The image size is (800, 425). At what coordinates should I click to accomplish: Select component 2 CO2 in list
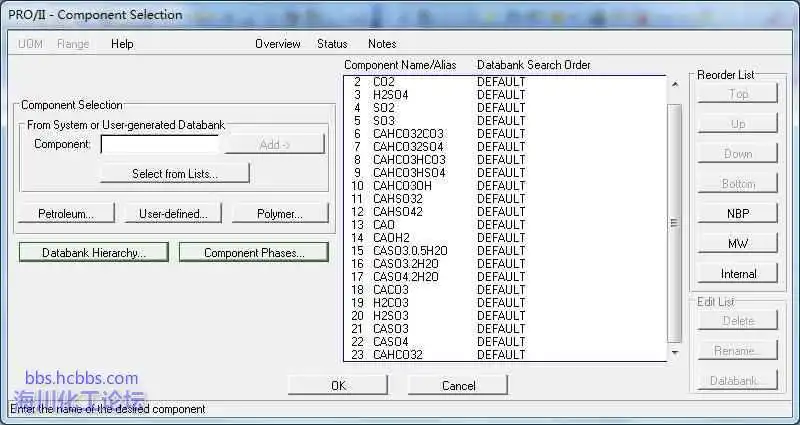505,82
